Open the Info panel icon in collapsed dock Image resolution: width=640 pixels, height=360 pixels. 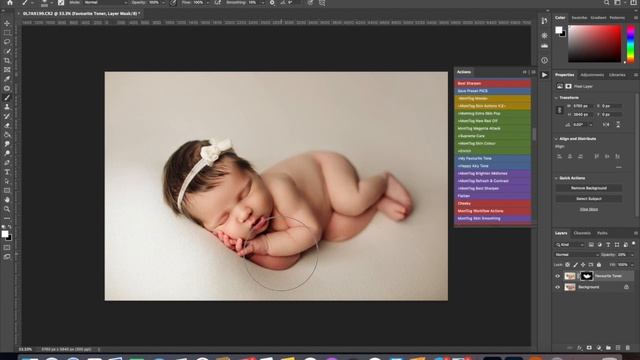(x=544, y=60)
